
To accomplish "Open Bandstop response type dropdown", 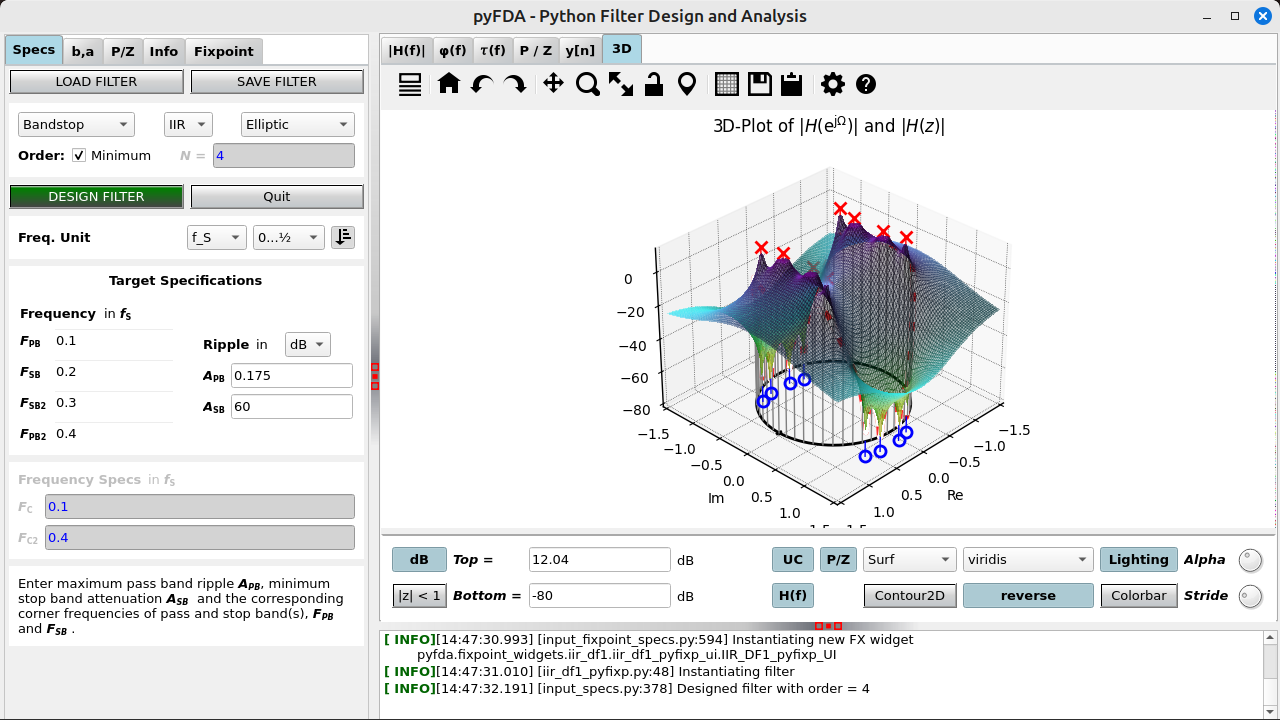I will (76, 124).
